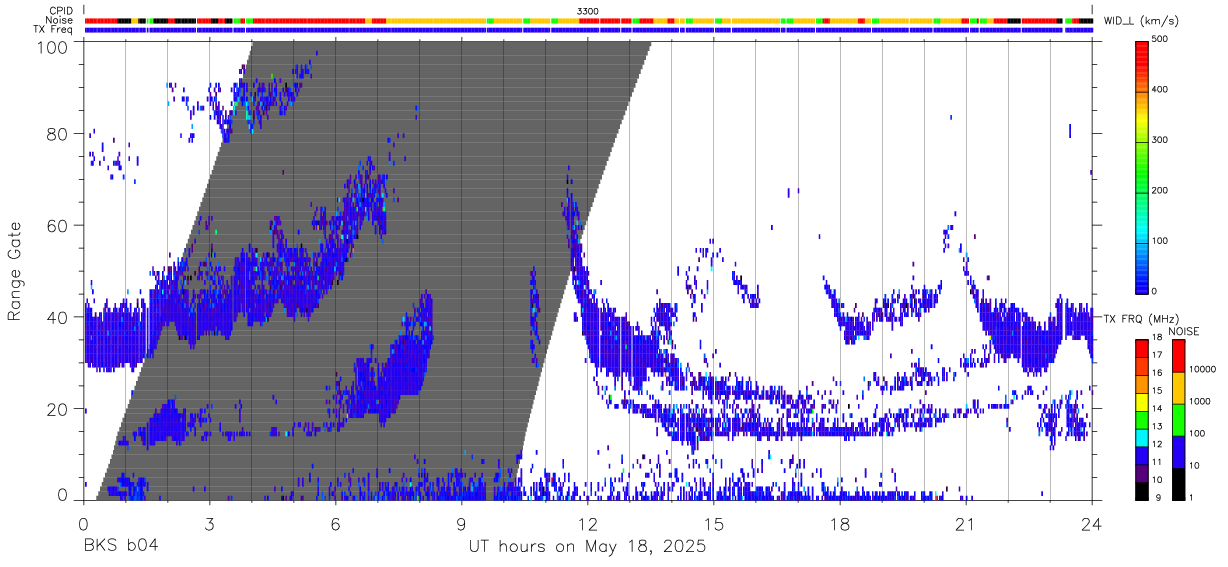Viewport: 1228px width, 567px height.
Task: Click the Range Gate axis title
Action: [15, 271]
